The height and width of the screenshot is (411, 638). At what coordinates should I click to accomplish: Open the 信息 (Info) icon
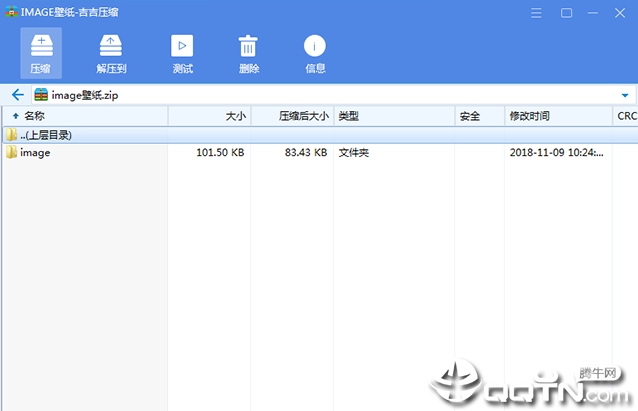click(315, 53)
